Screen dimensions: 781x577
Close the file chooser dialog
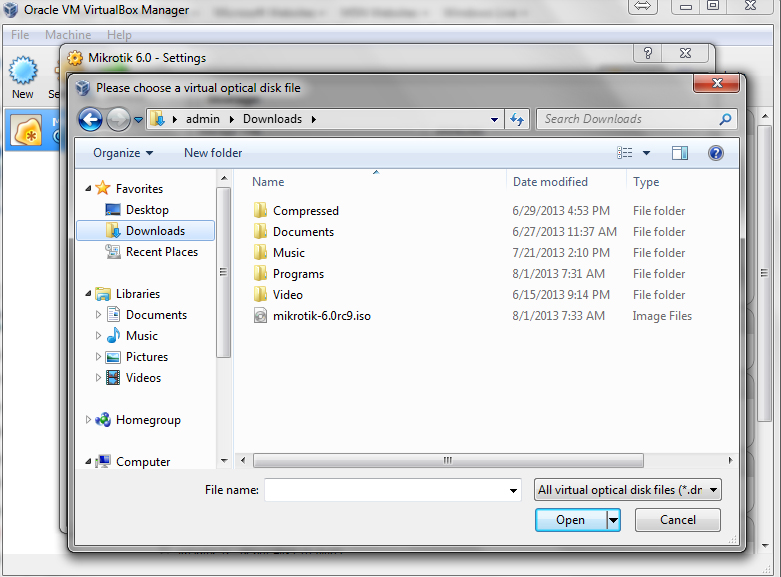[717, 83]
